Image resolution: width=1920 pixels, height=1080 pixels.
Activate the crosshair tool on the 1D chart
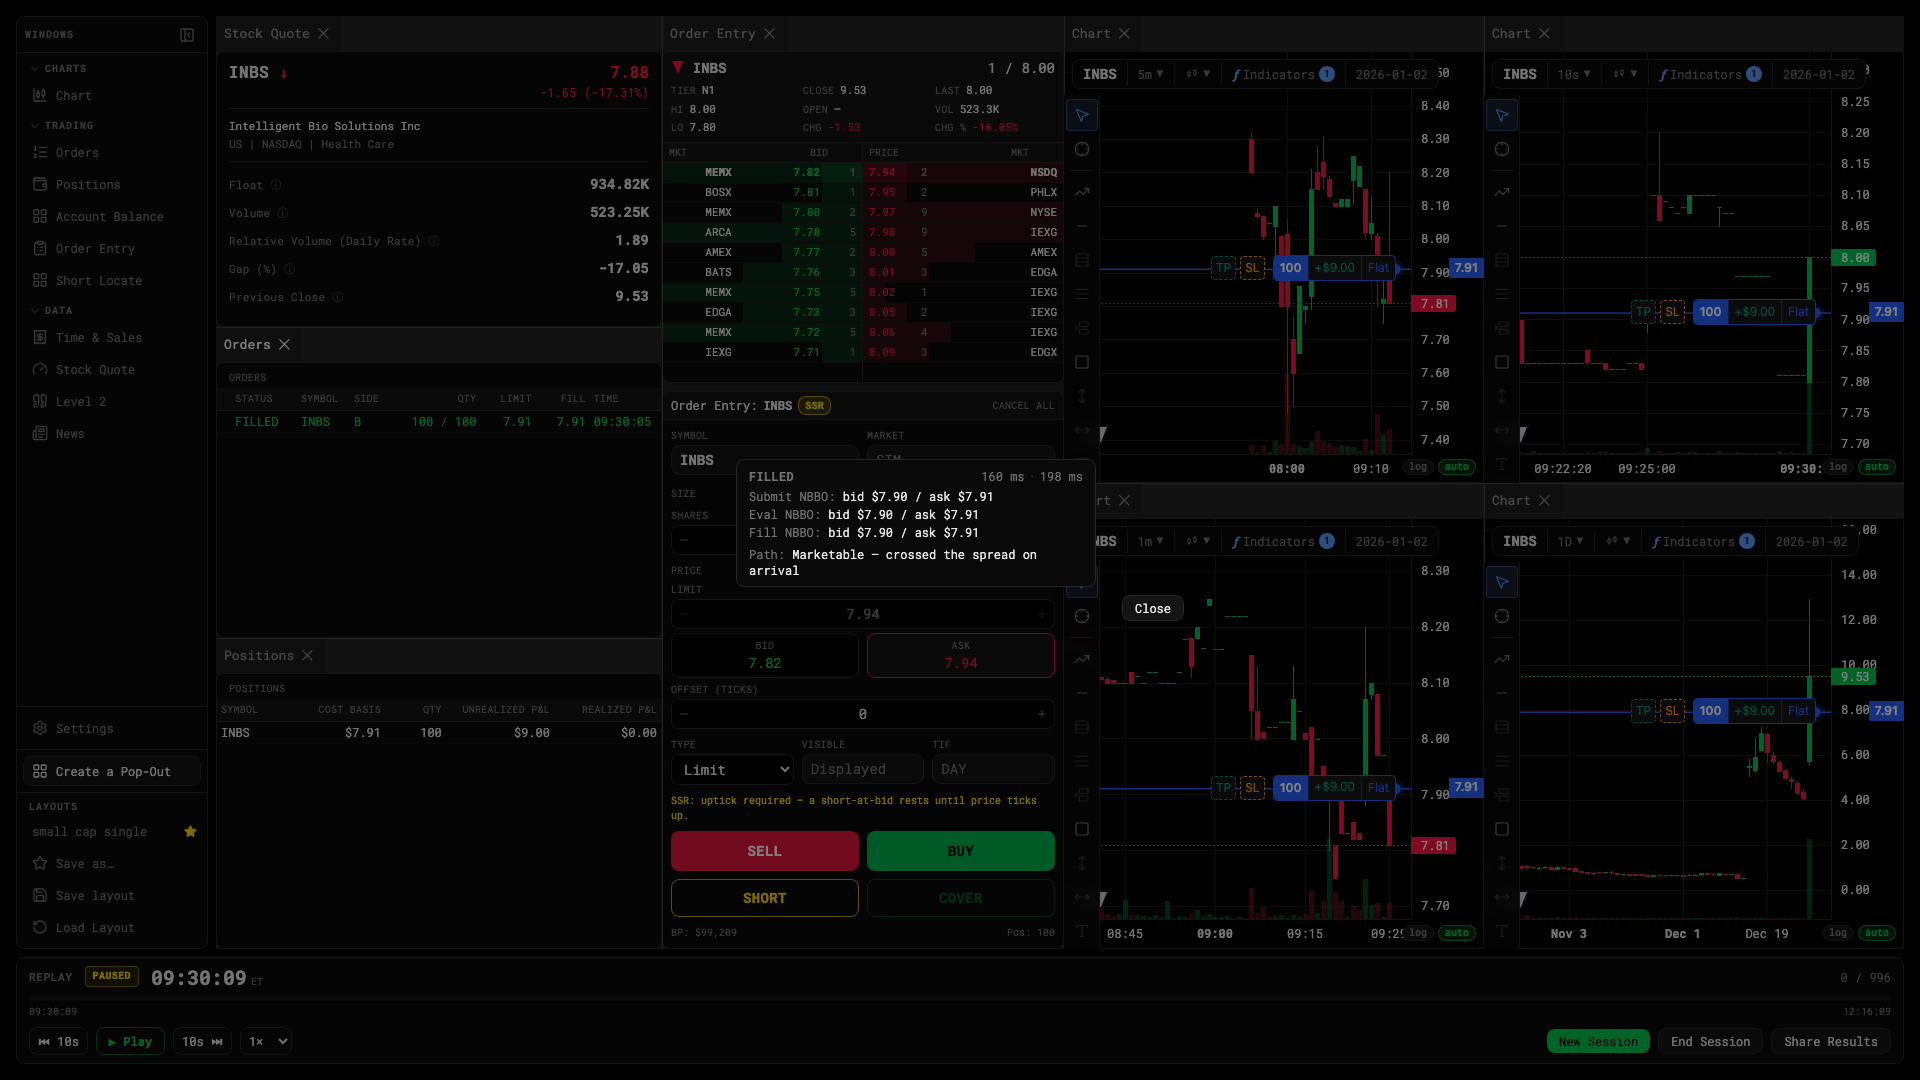click(x=1502, y=616)
